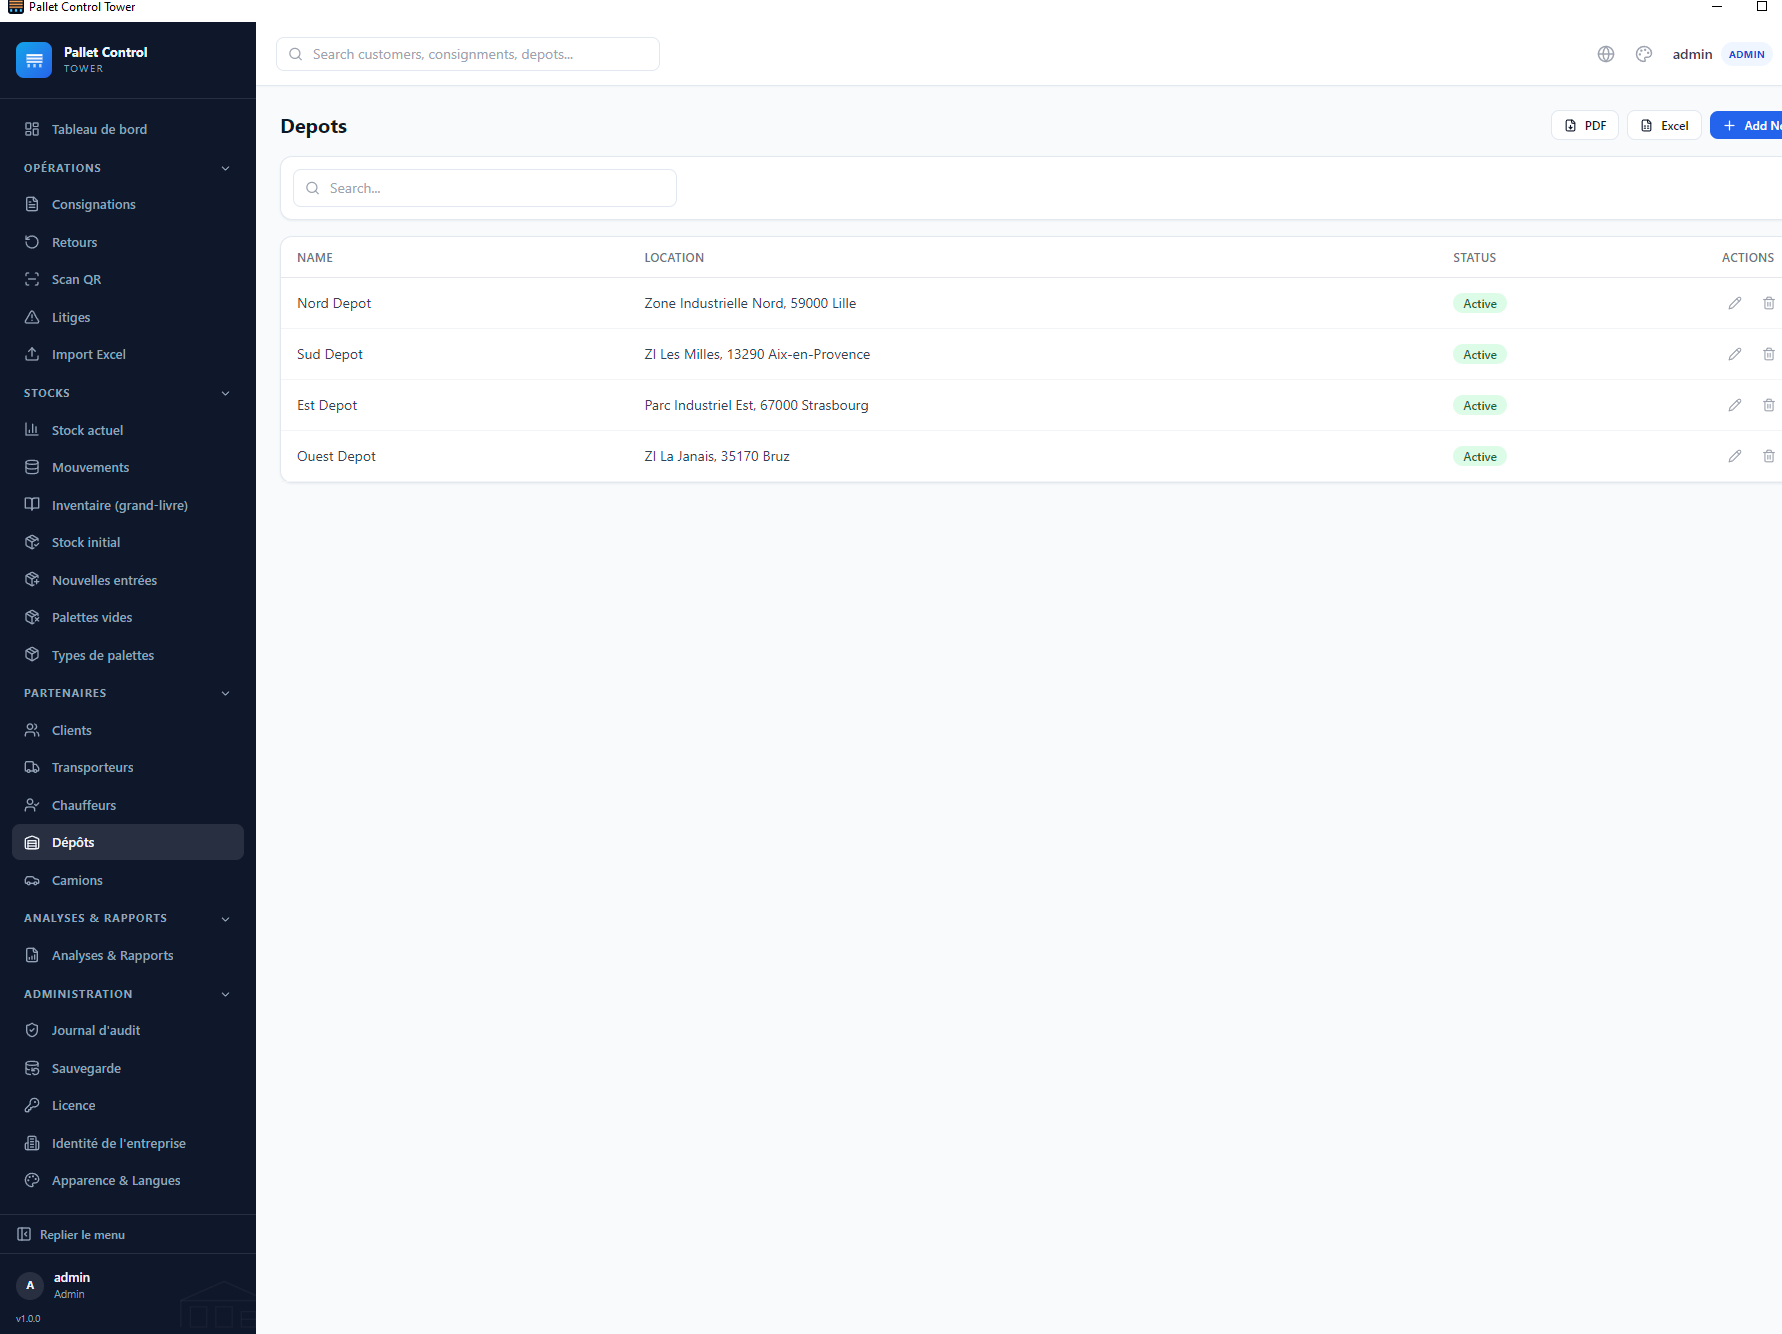The image size is (1782, 1334).
Task: Click the depots Search box
Action: [x=485, y=188]
